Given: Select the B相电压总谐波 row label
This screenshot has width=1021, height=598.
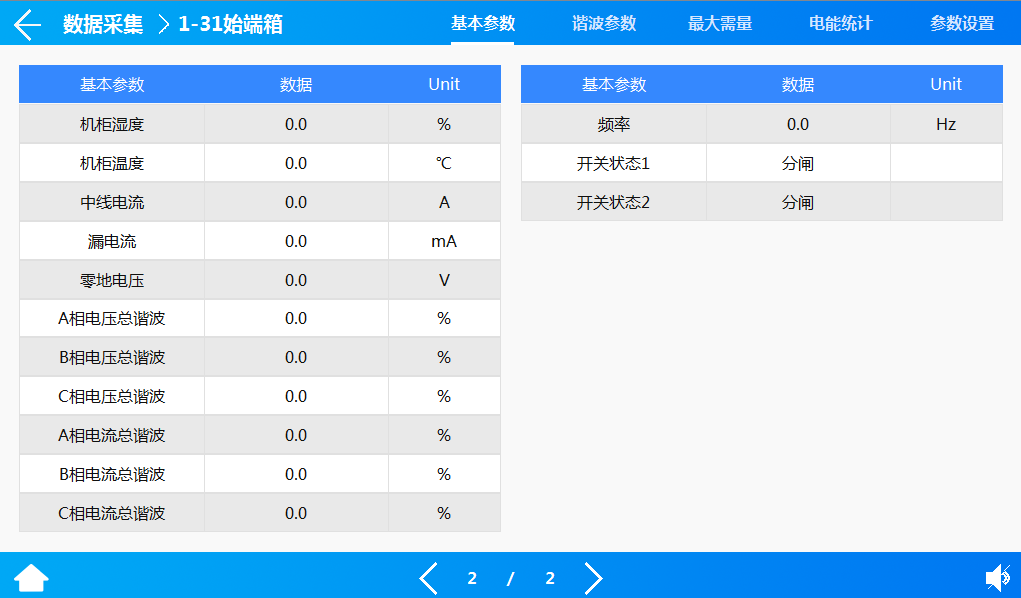Looking at the screenshot, I should [x=112, y=358].
